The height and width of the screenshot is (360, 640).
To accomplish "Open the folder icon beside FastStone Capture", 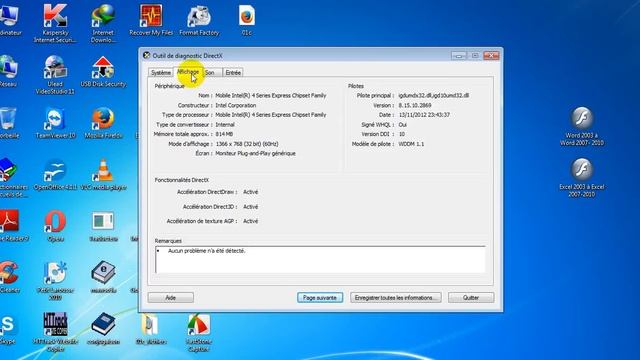I will tap(151, 329).
